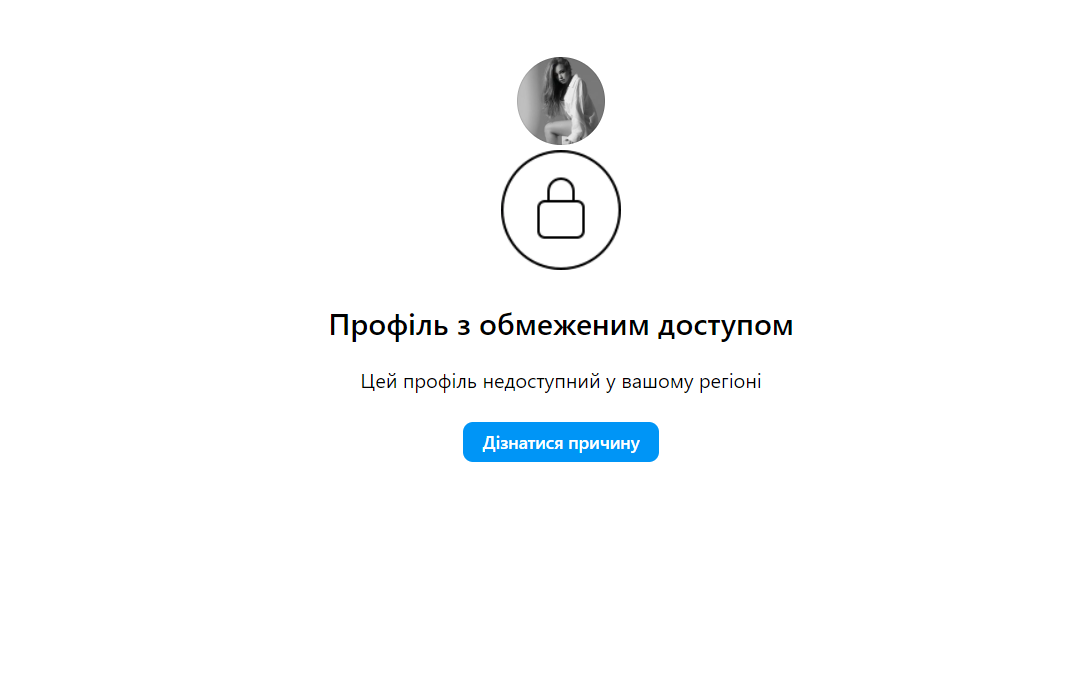Click the word 'Дізнатися' on the blue button
1067x674 pixels.
[523, 443]
